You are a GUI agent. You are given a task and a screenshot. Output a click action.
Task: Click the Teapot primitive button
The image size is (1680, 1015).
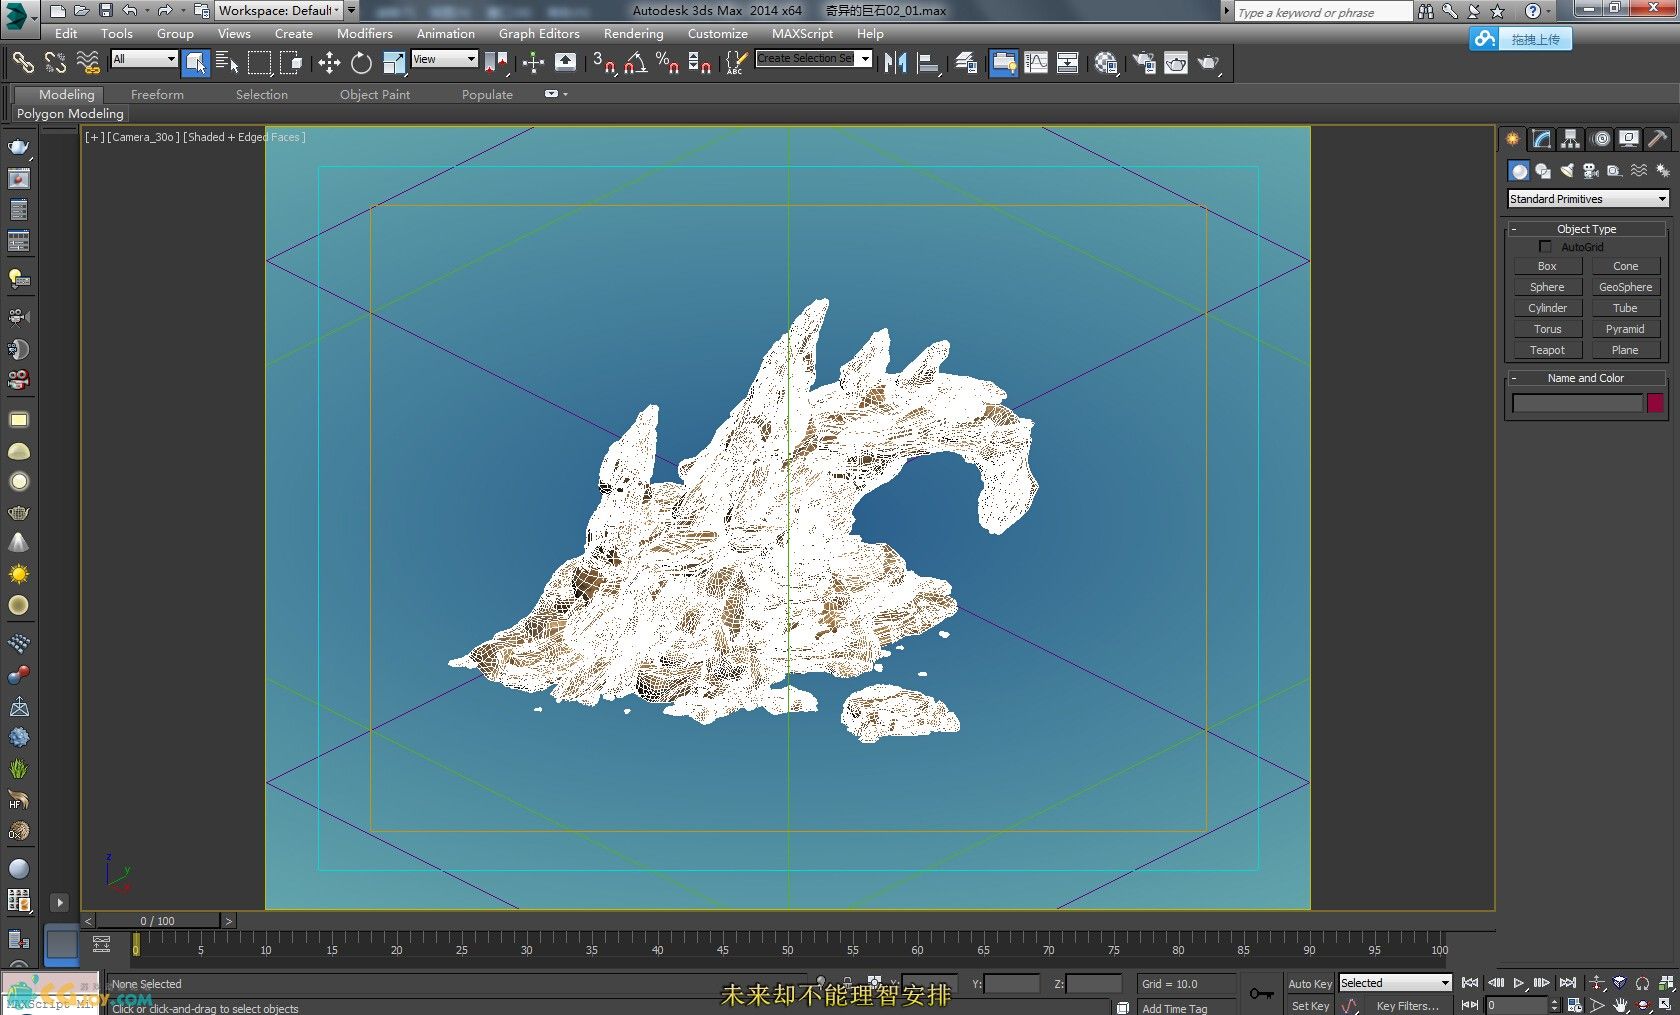point(1547,350)
